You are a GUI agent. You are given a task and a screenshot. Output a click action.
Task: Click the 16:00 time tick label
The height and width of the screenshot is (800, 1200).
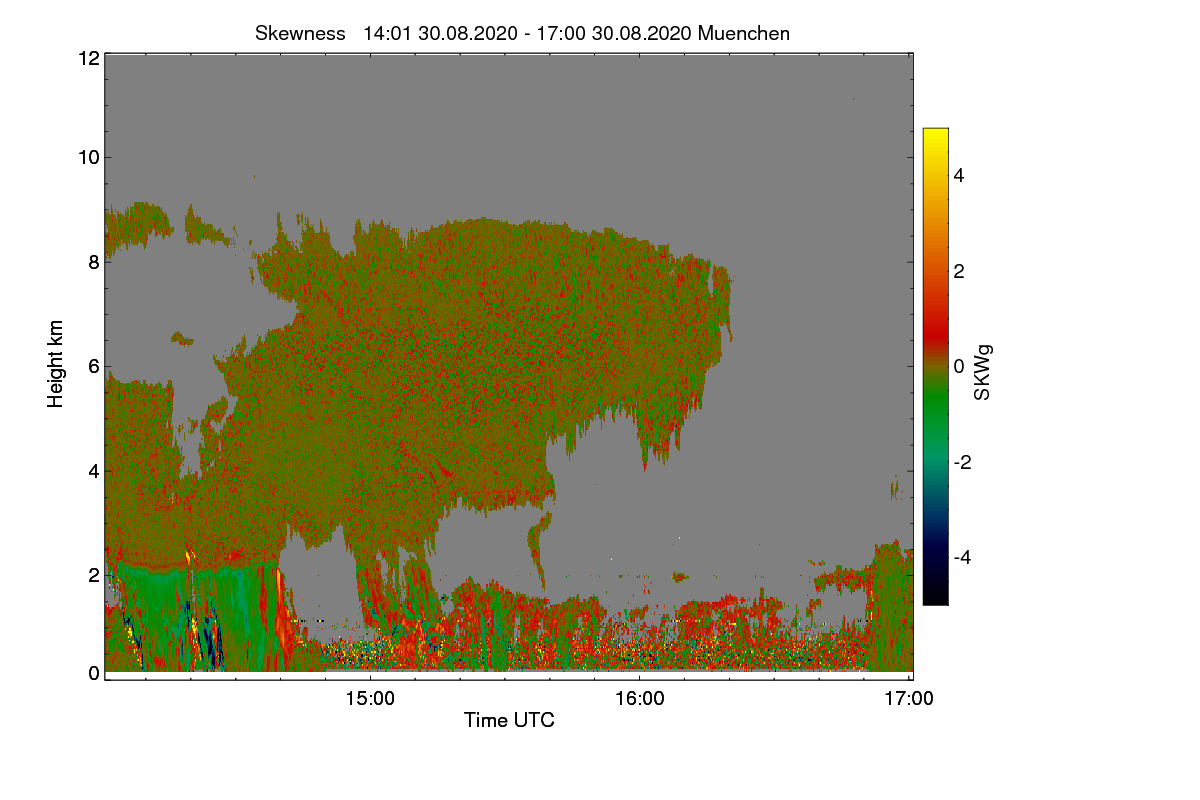click(640, 700)
